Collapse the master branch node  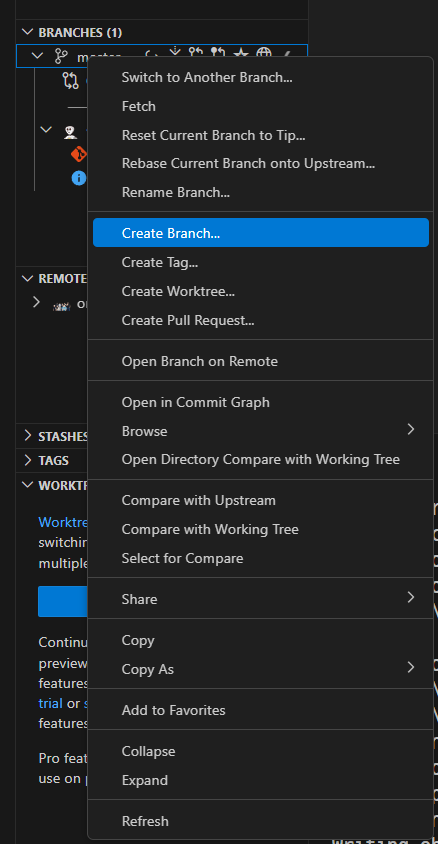pyautogui.click(x=38, y=56)
